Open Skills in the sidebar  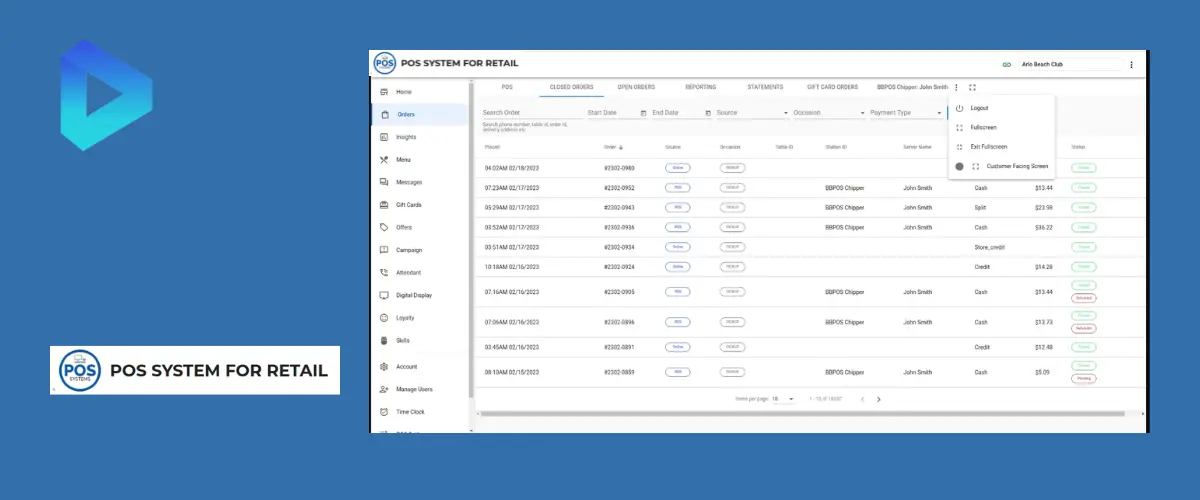418,340
